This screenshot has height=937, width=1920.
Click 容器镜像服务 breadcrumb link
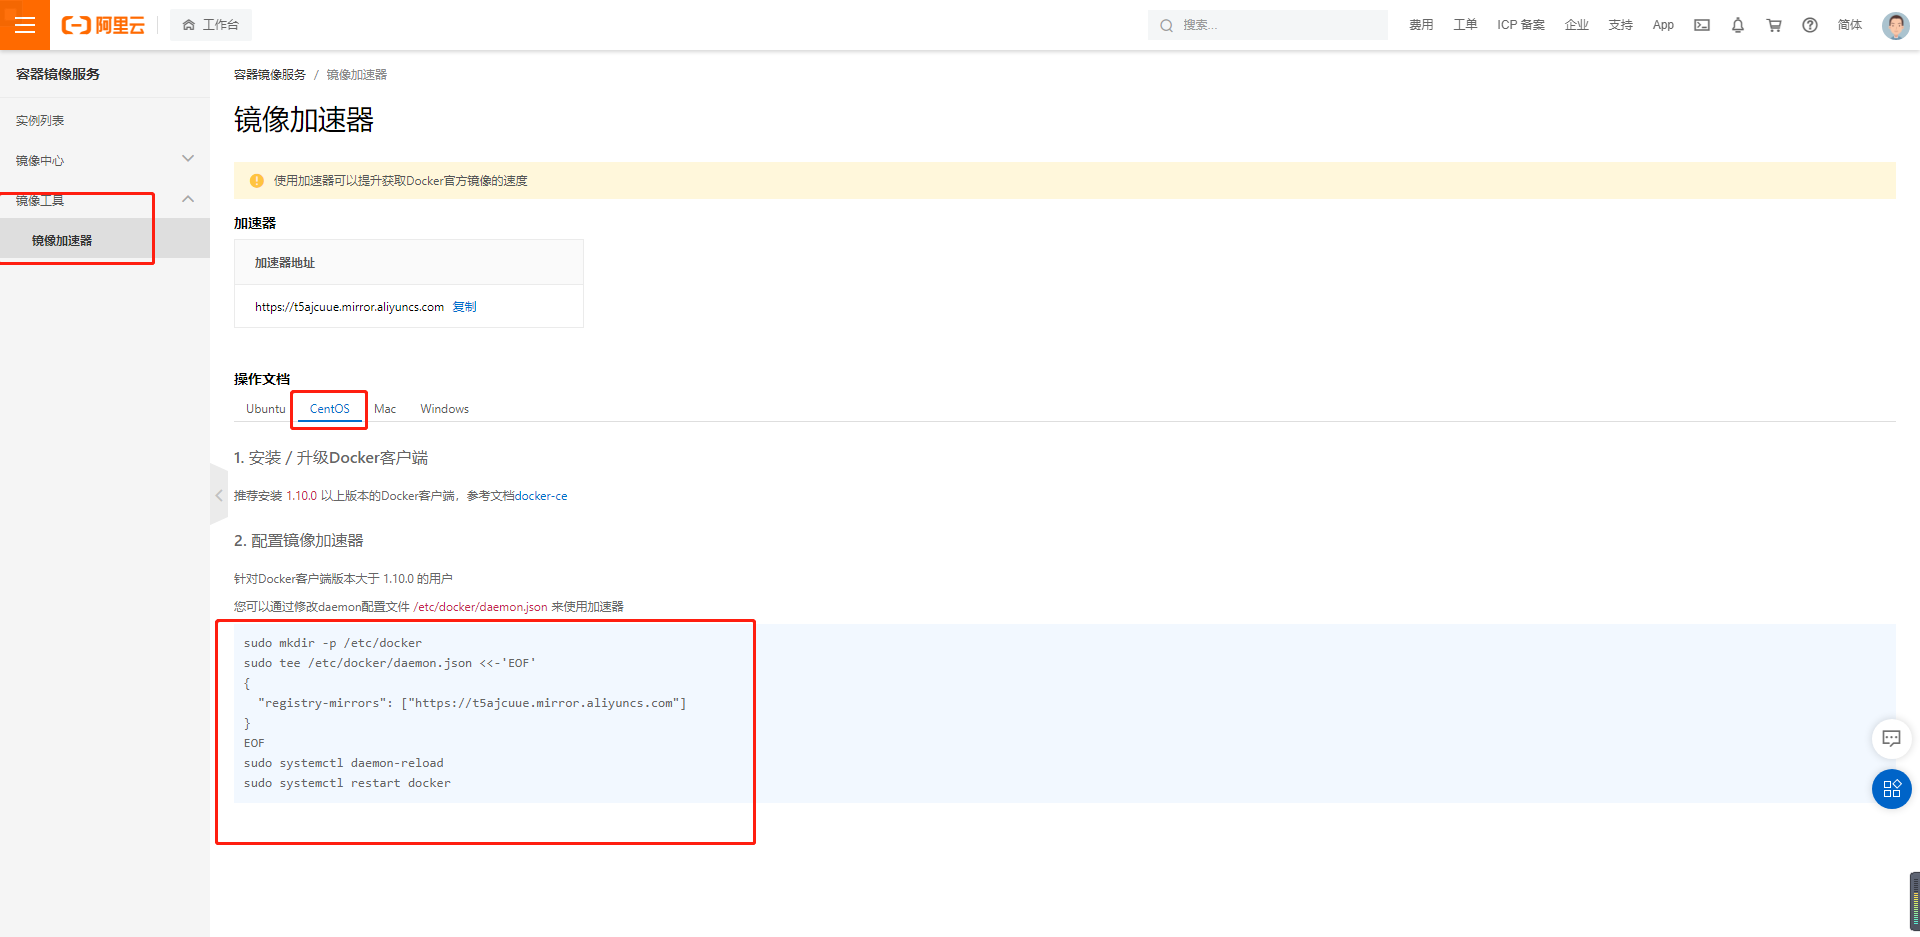[x=270, y=75]
